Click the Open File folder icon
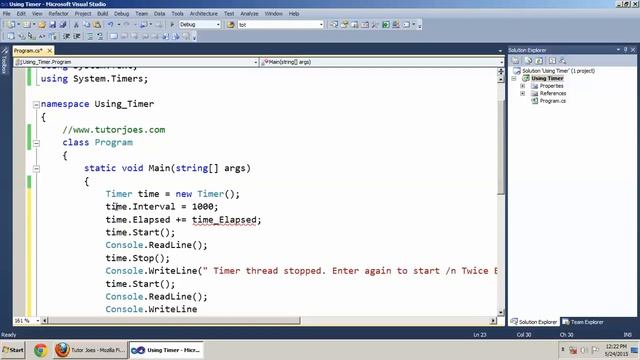640x360 pixels. pos(42,25)
